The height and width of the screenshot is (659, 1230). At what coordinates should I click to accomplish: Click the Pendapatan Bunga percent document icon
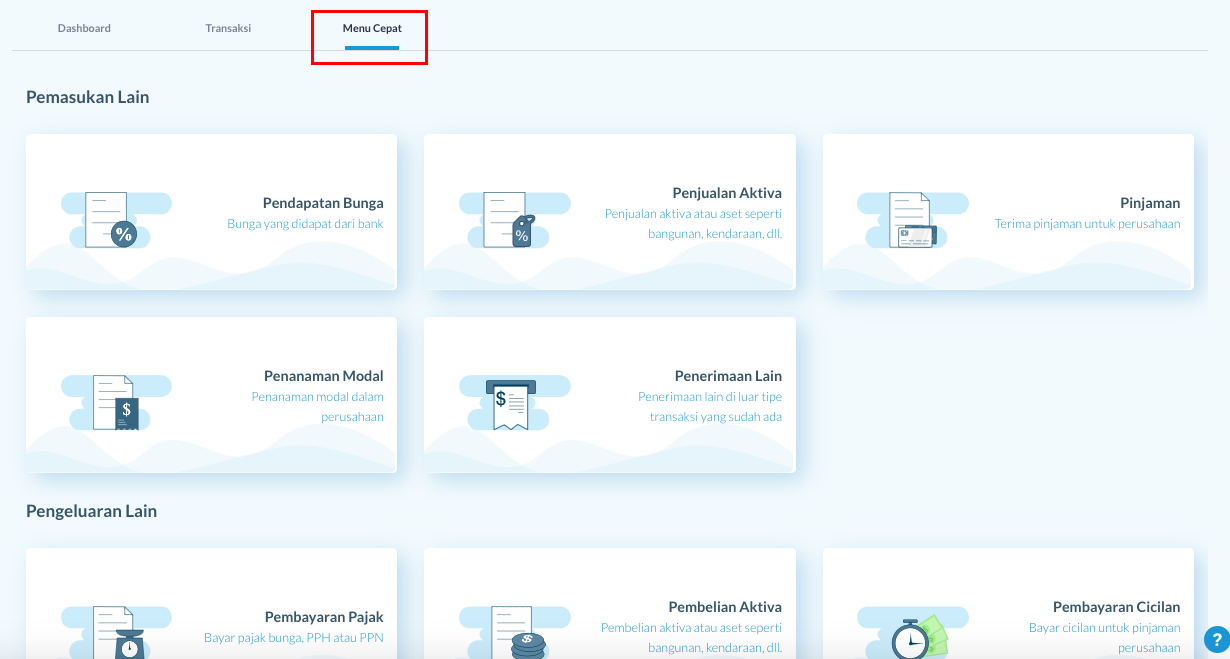tap(111, 220)
